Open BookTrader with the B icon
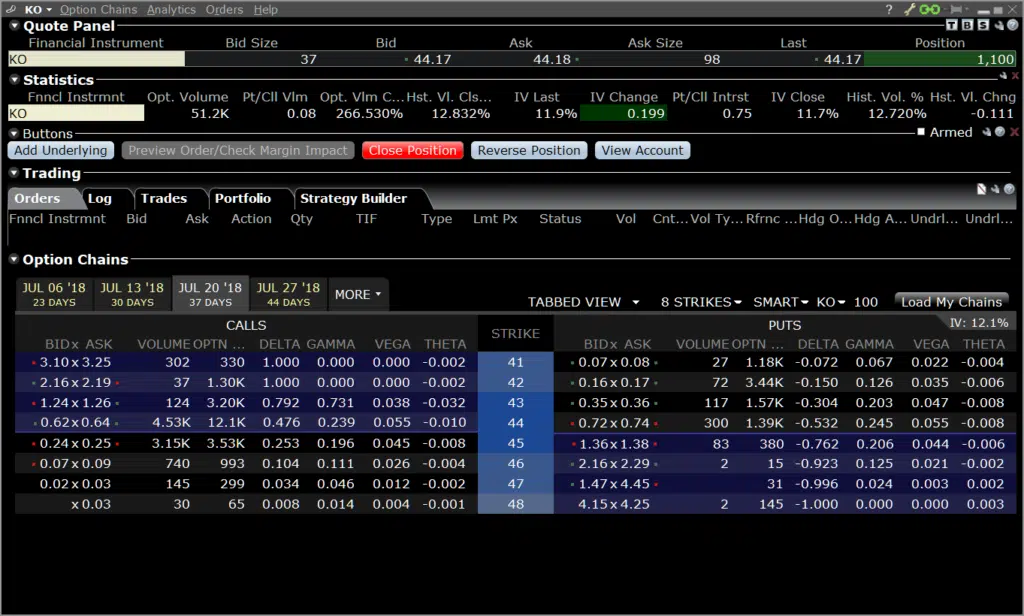This screenshot has height=616, width=1024. [967, 25]
